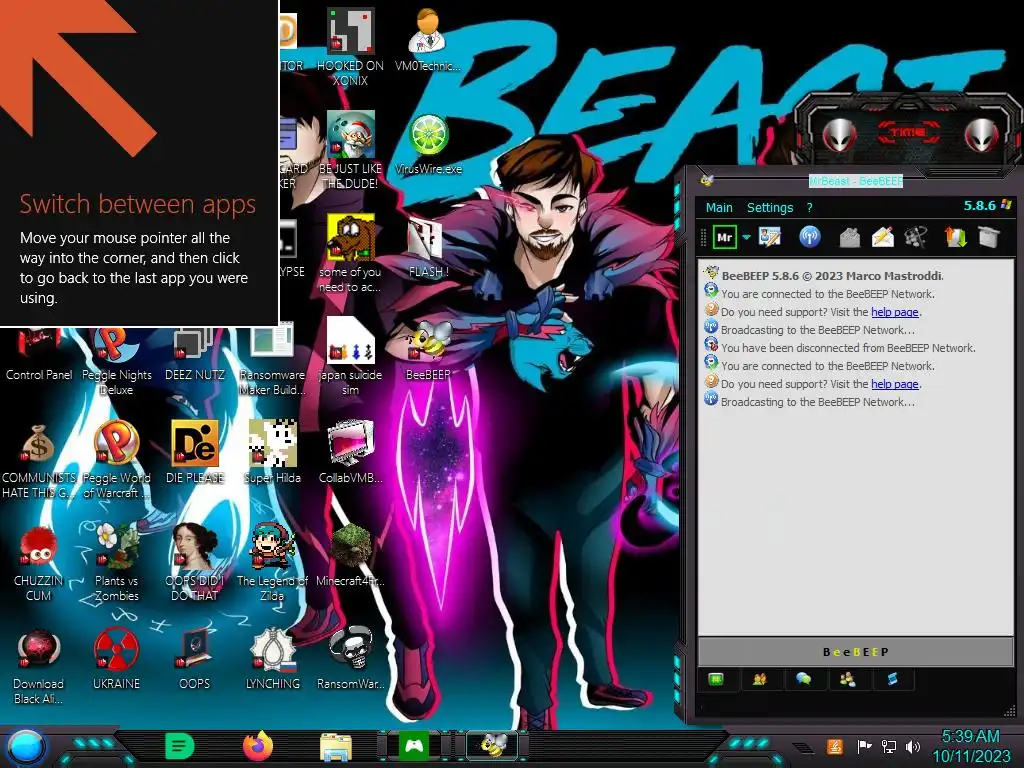
Task: Open the clock showing 5:39 AM
Action: point(971,746)
